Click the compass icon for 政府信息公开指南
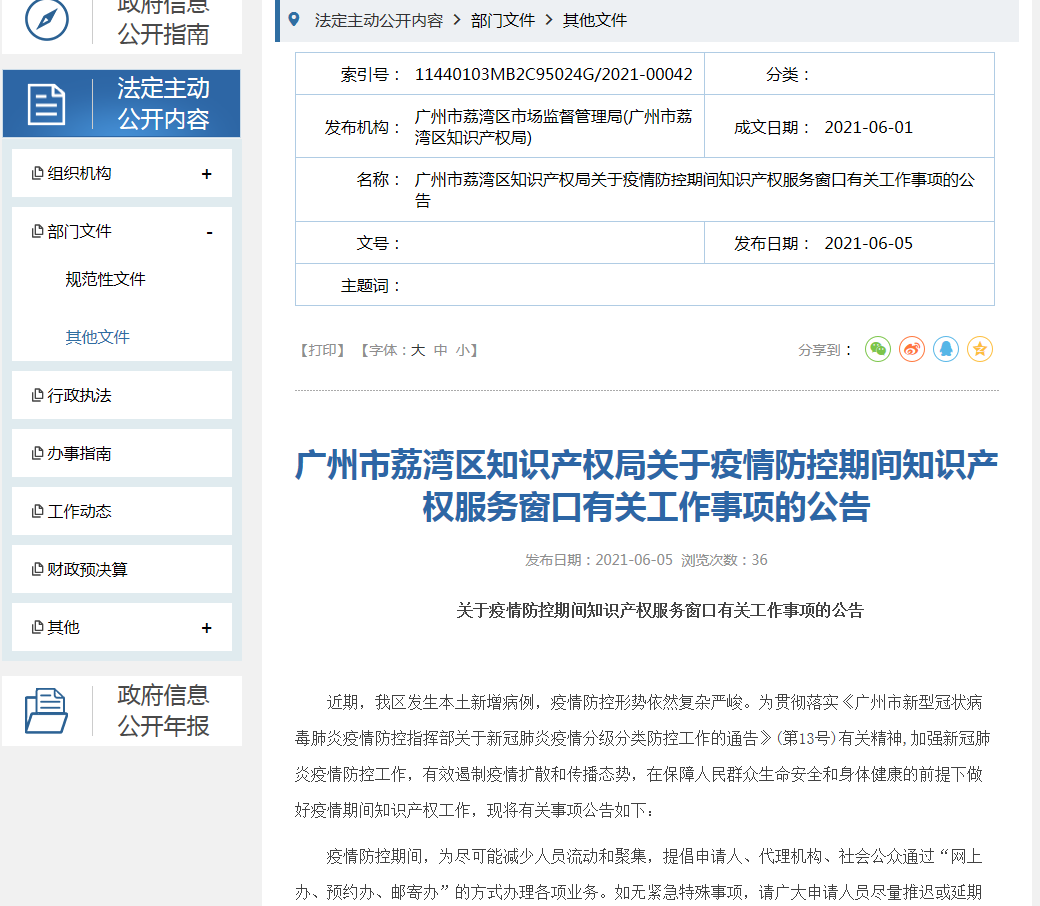 click(x=46, y=20)
